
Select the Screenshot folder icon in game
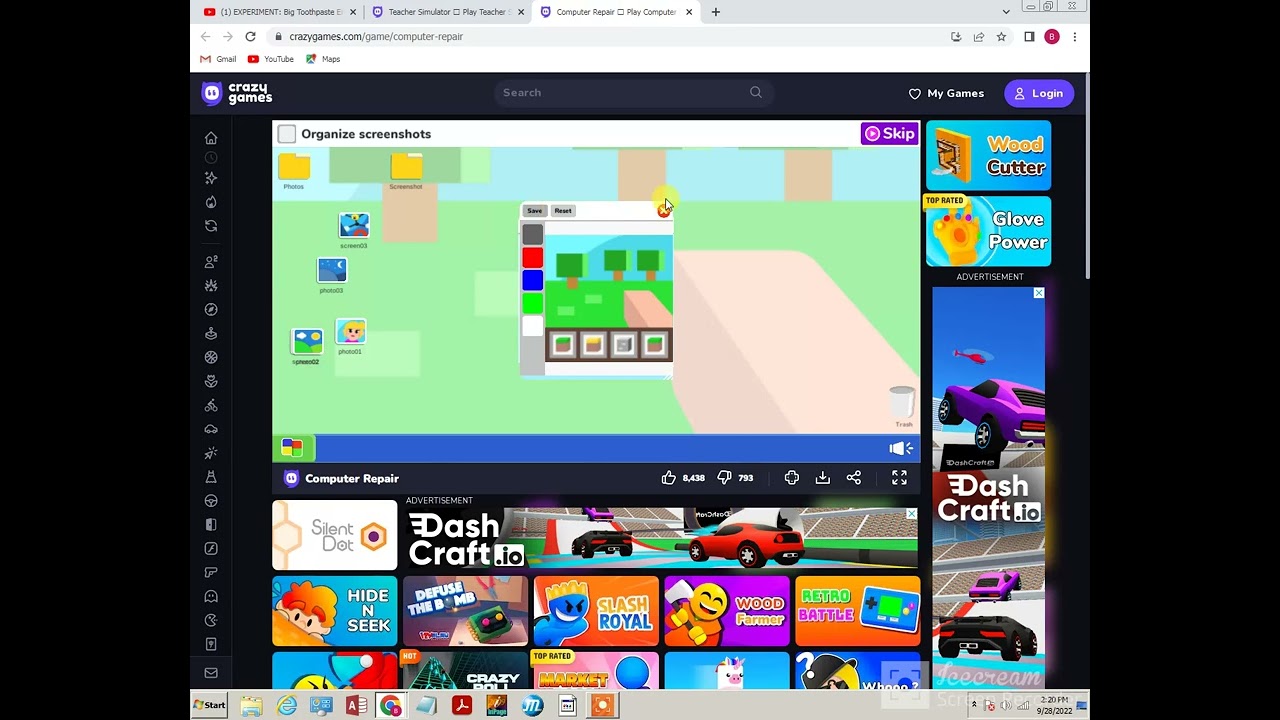406,170
